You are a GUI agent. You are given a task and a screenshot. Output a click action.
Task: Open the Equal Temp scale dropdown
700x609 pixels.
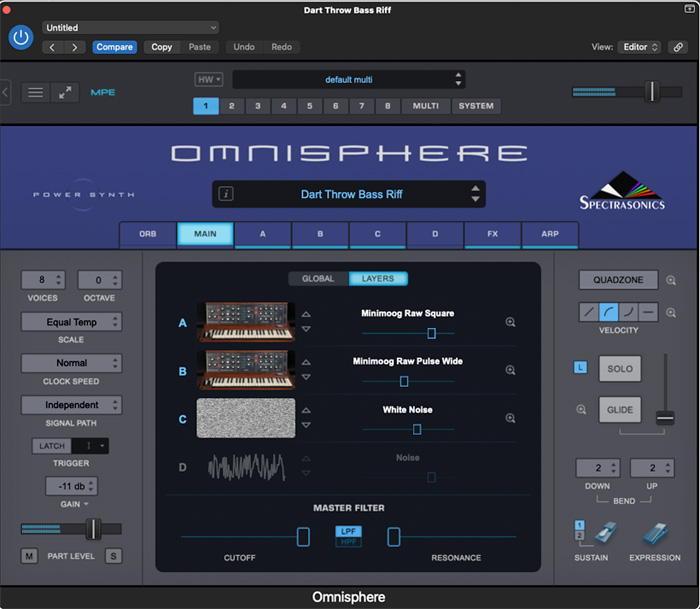point(71,322)
